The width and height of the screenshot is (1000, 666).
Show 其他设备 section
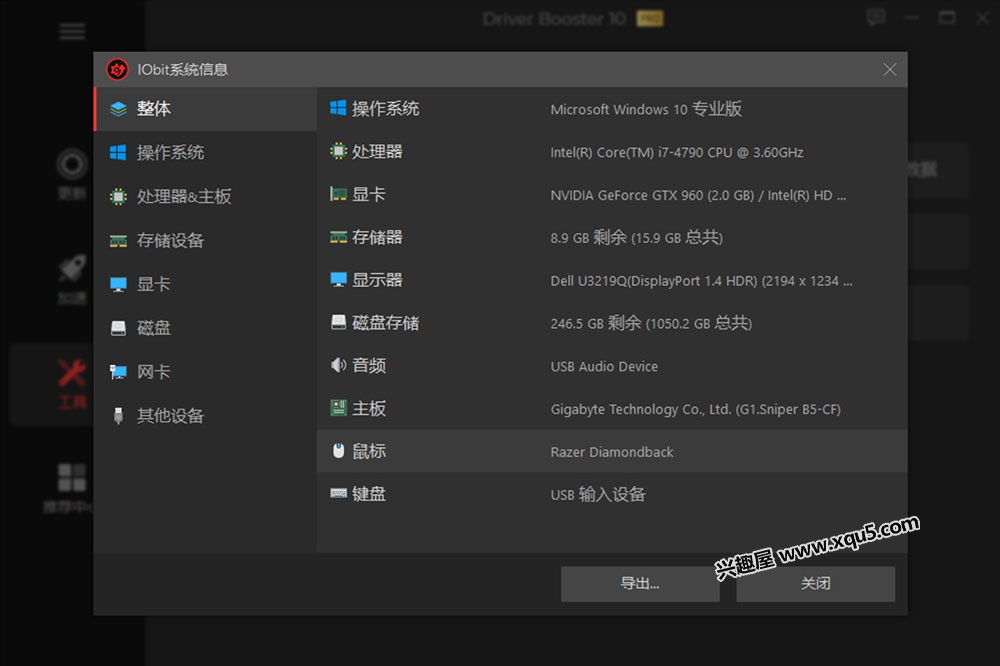[205, 416]
